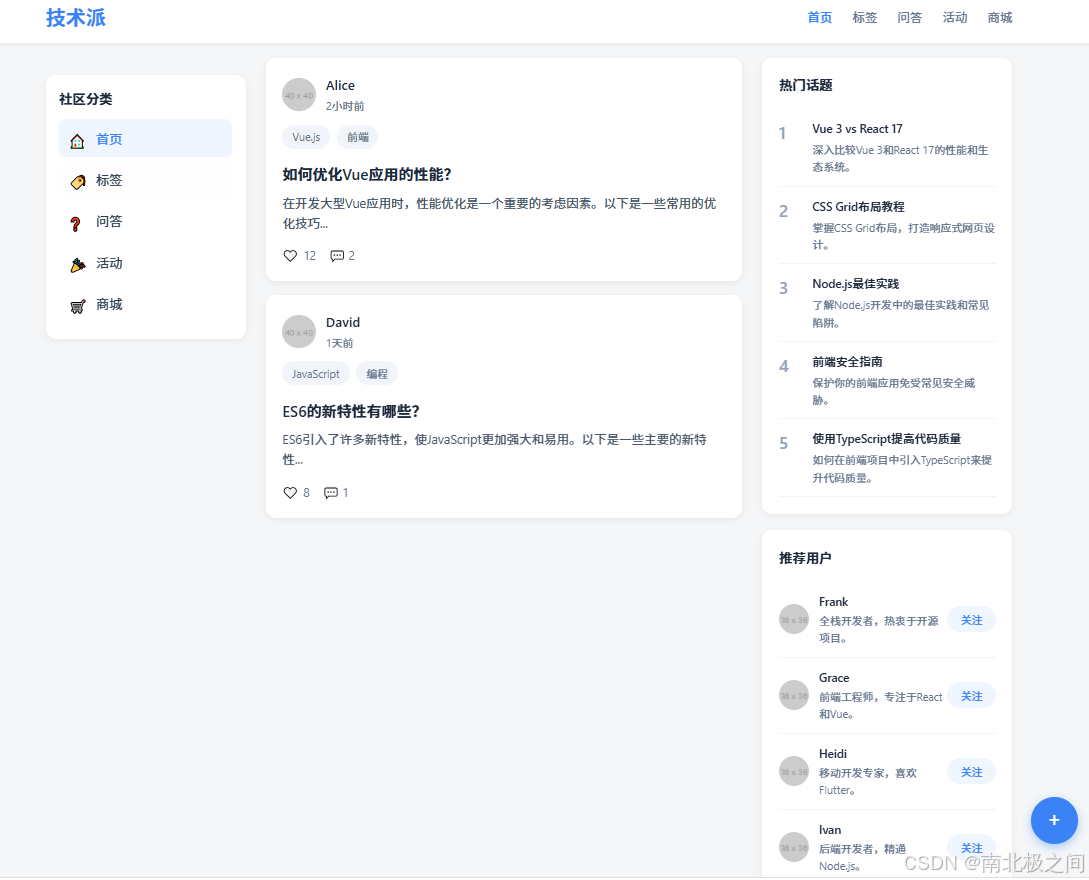Click the 技术派 site logo
This screenshot has width=1089, height=880.
coord(76,18)
